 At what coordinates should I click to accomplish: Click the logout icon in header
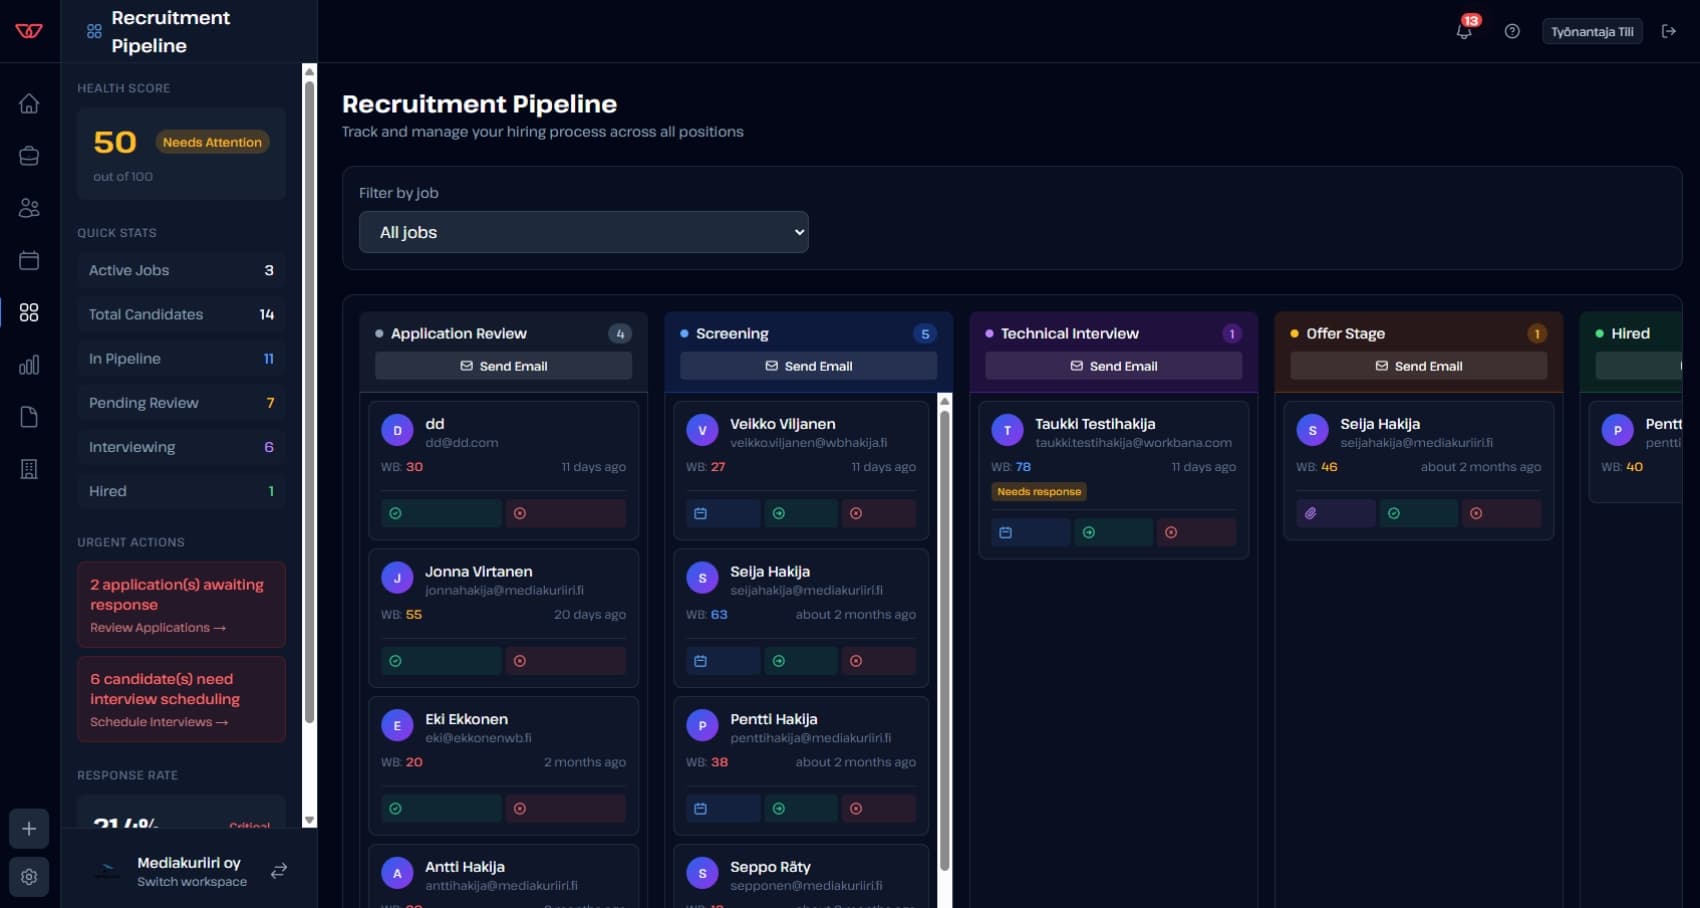1668,31
